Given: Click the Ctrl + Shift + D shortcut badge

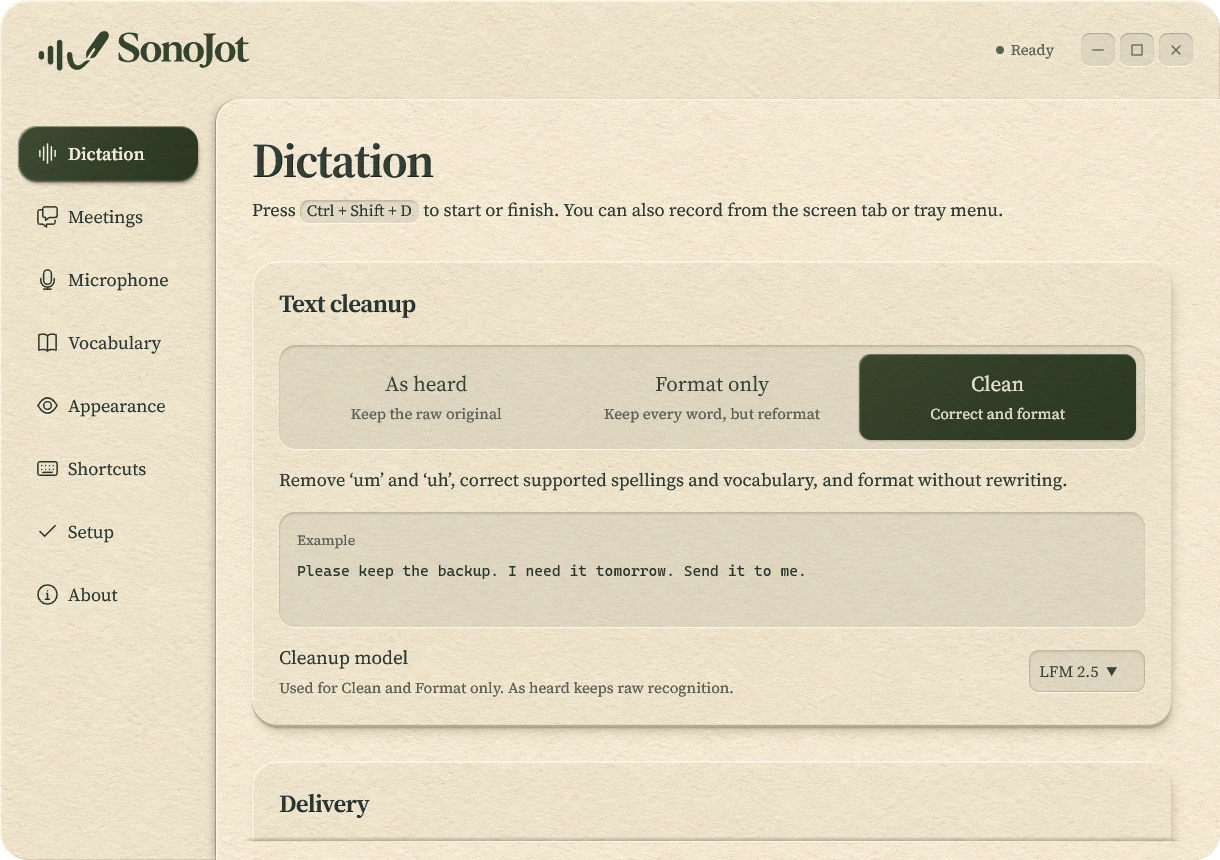Looking at the screenshot, I should click(359, 211).
